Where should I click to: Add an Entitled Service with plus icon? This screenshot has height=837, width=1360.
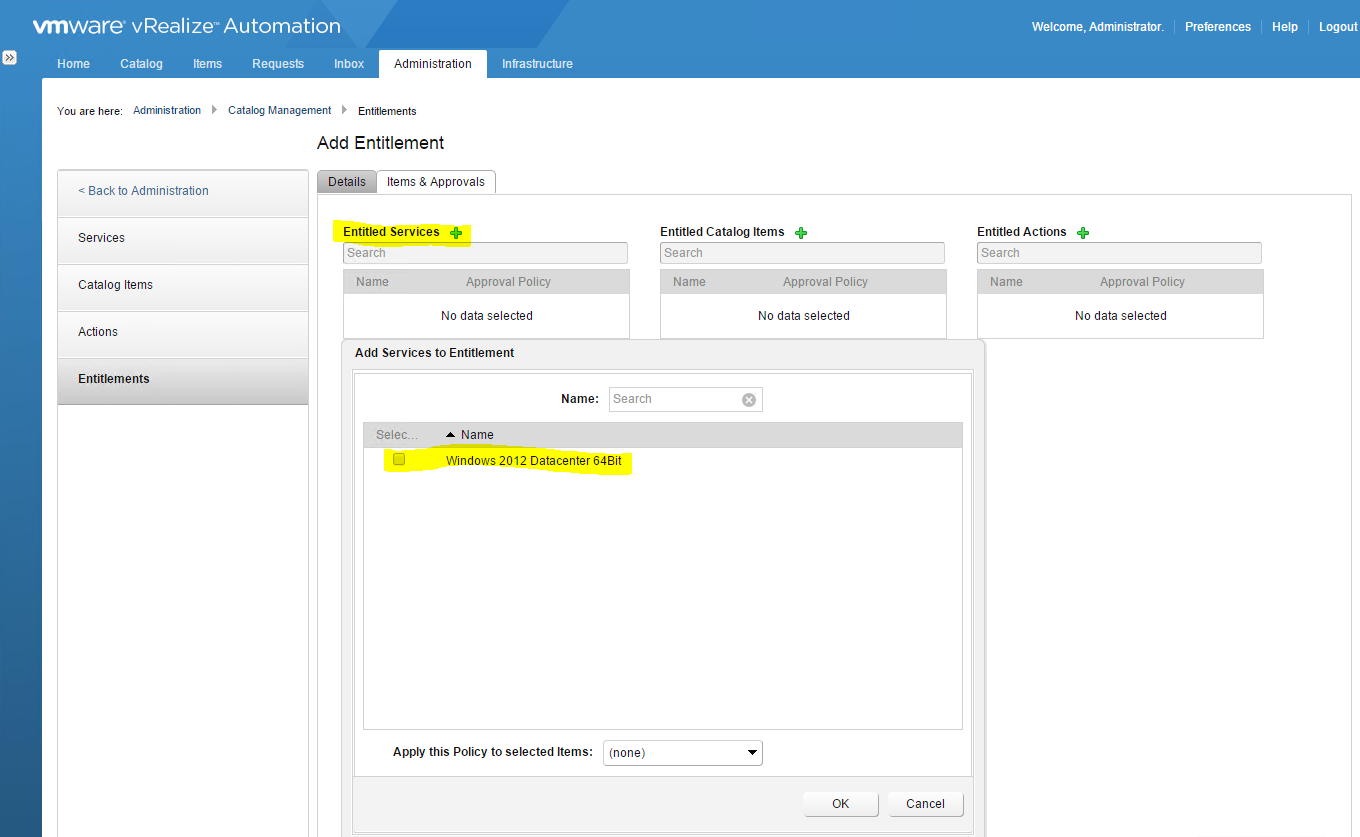tap(456, 233)
